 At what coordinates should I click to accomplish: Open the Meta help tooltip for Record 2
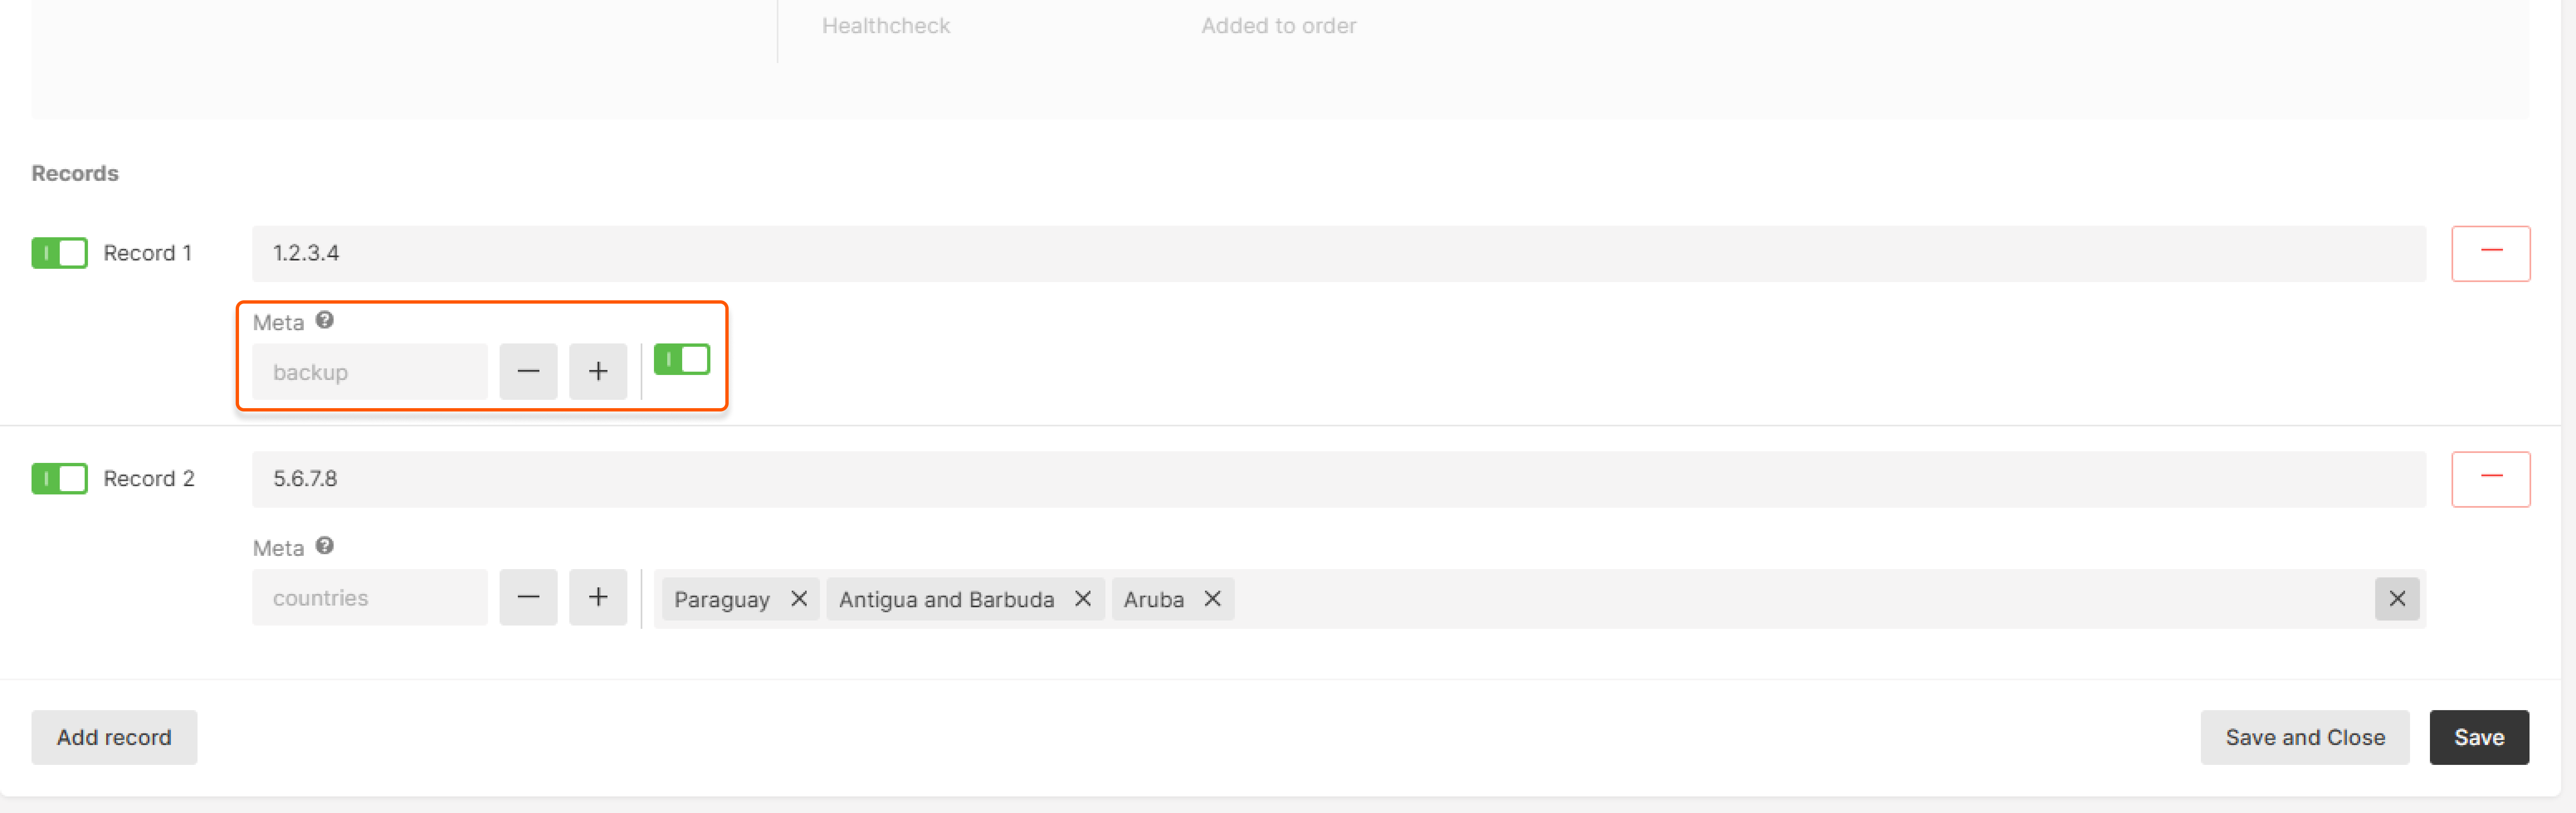(x=324, y=546)
